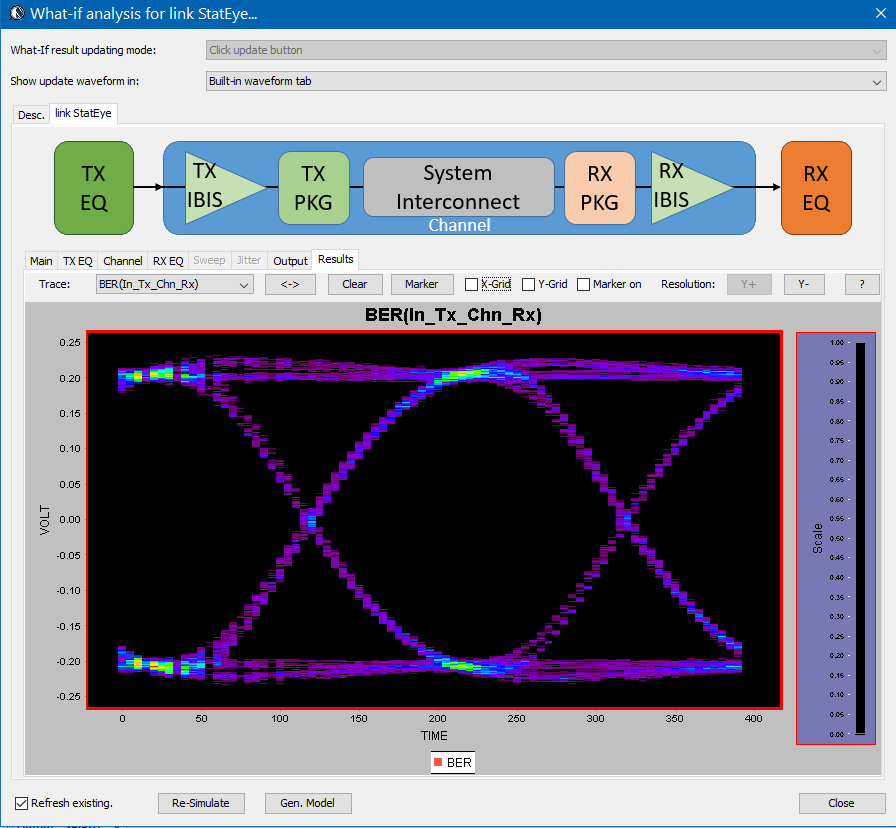Enable the X-Grid checkbox

(472, 284)
